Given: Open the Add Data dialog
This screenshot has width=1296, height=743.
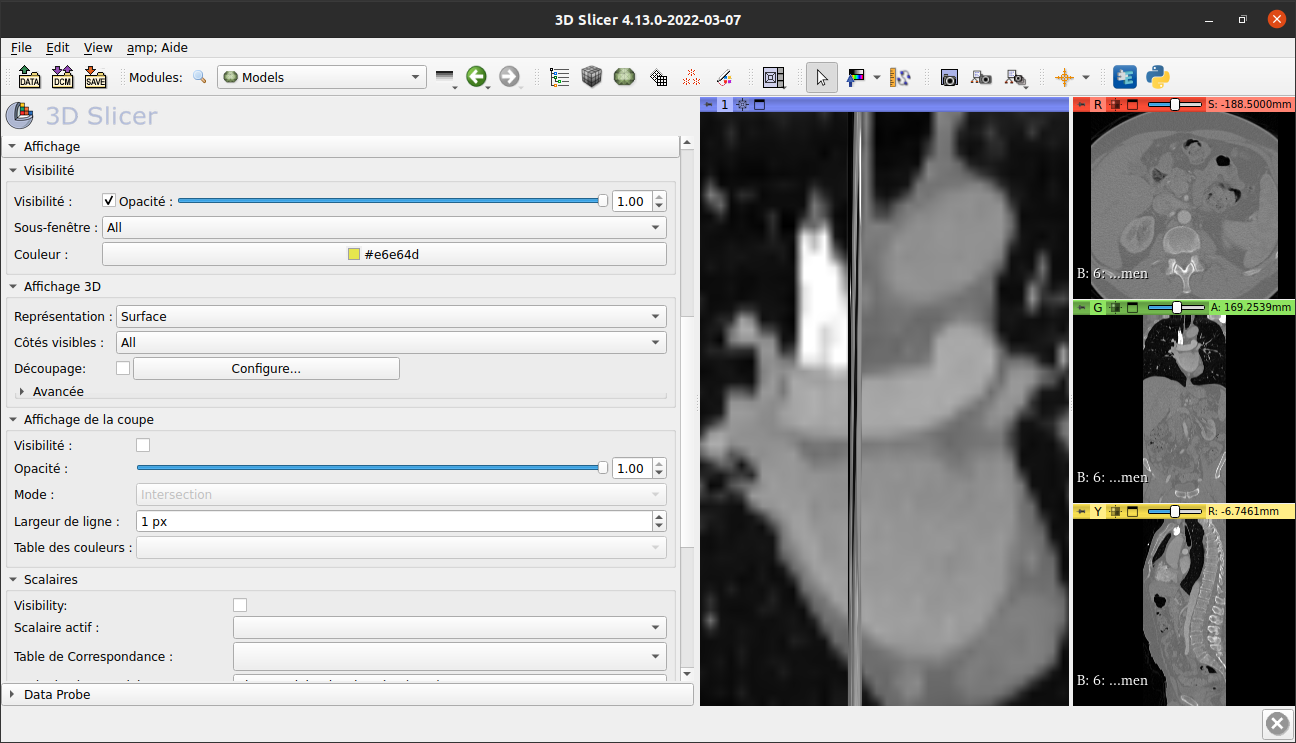Looking at the screenshot, I should pyautogui.click(x=29, y=77).
